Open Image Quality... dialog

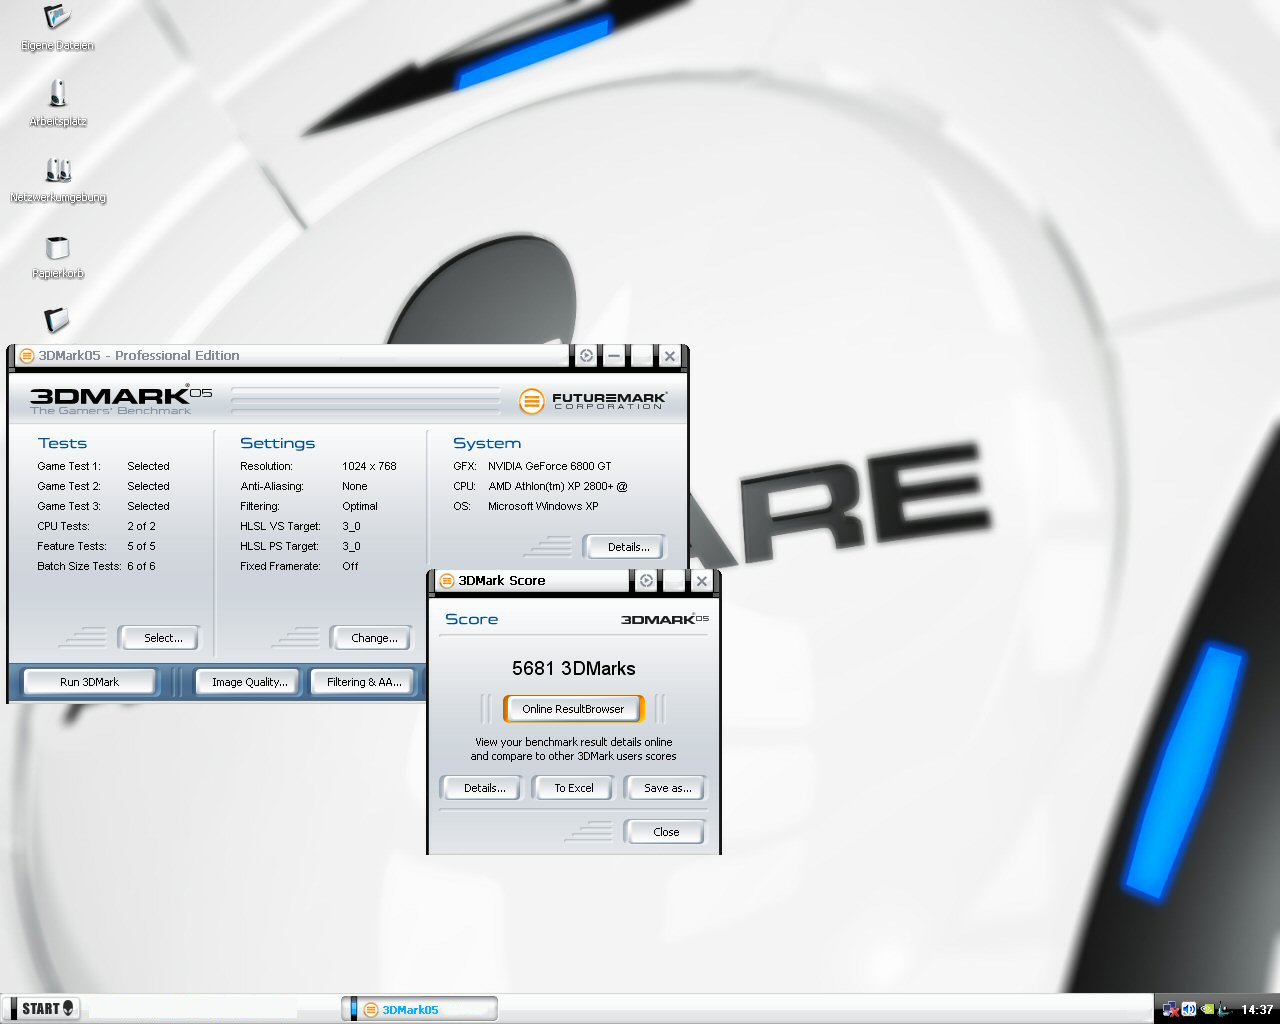tap(248, 682)
